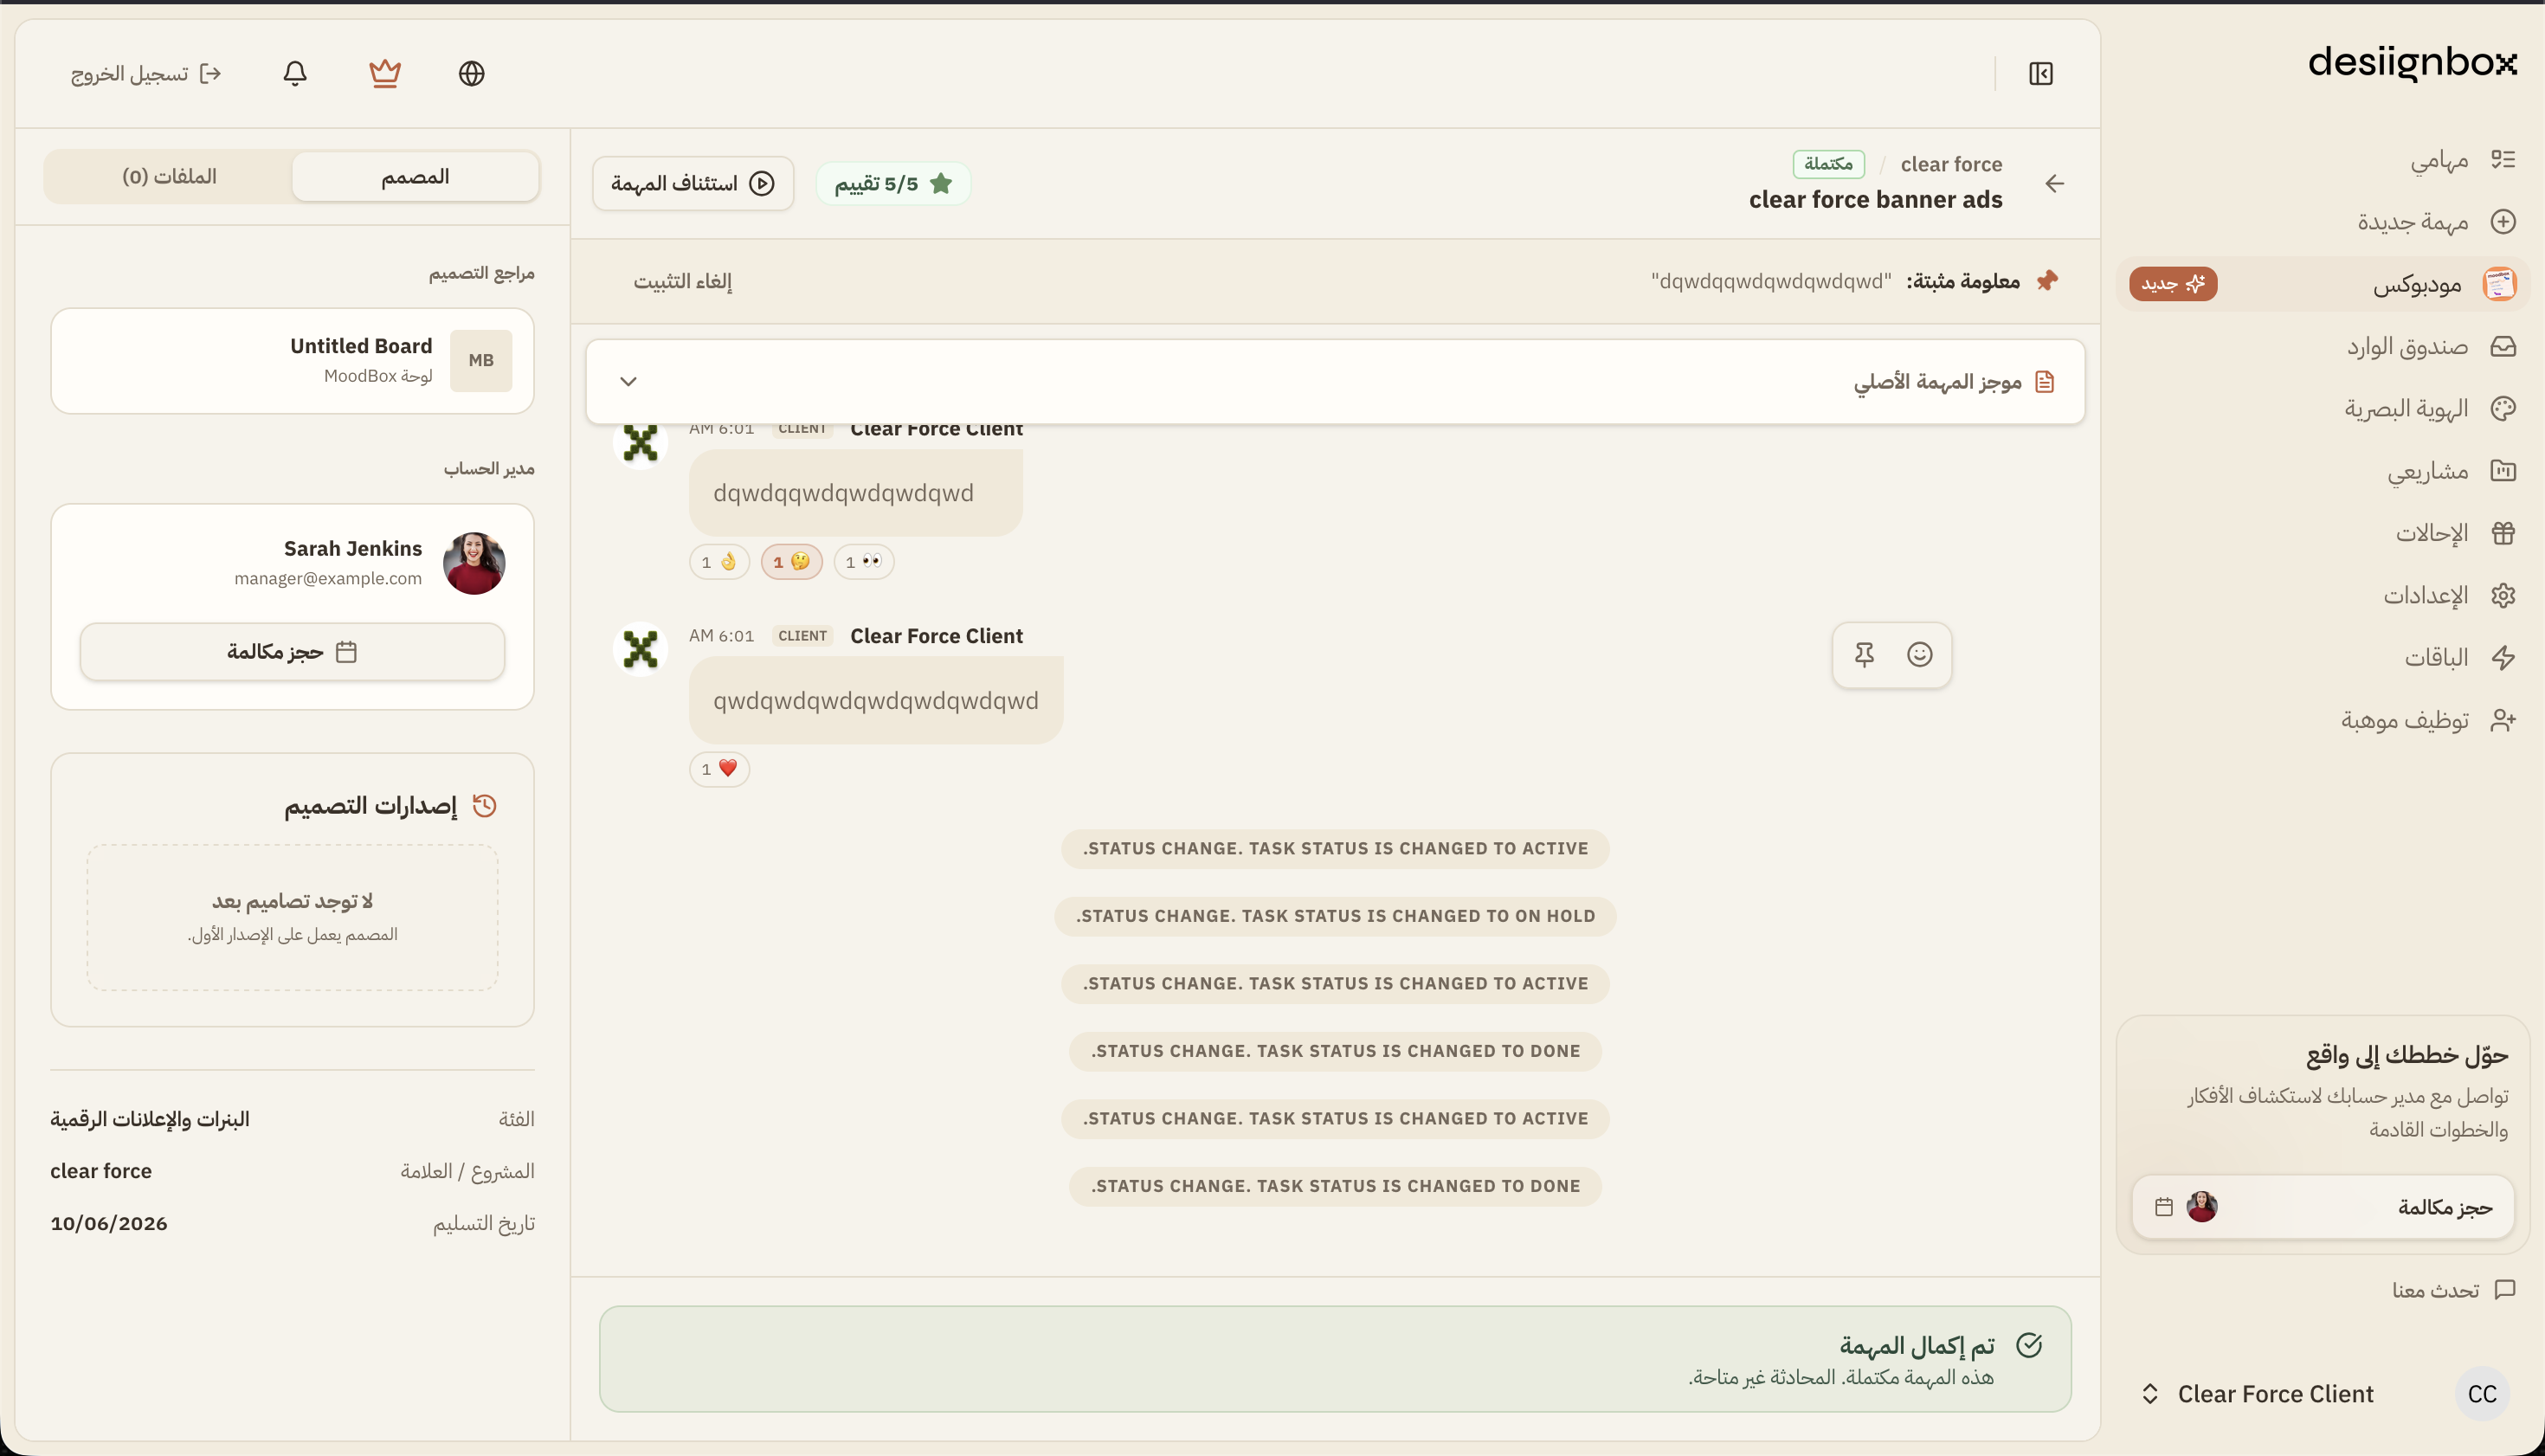This screenshot has width=2545, height=1456.
Task: Toggle the thinking face emoji reaction
Action: click(x=792, y=562)
